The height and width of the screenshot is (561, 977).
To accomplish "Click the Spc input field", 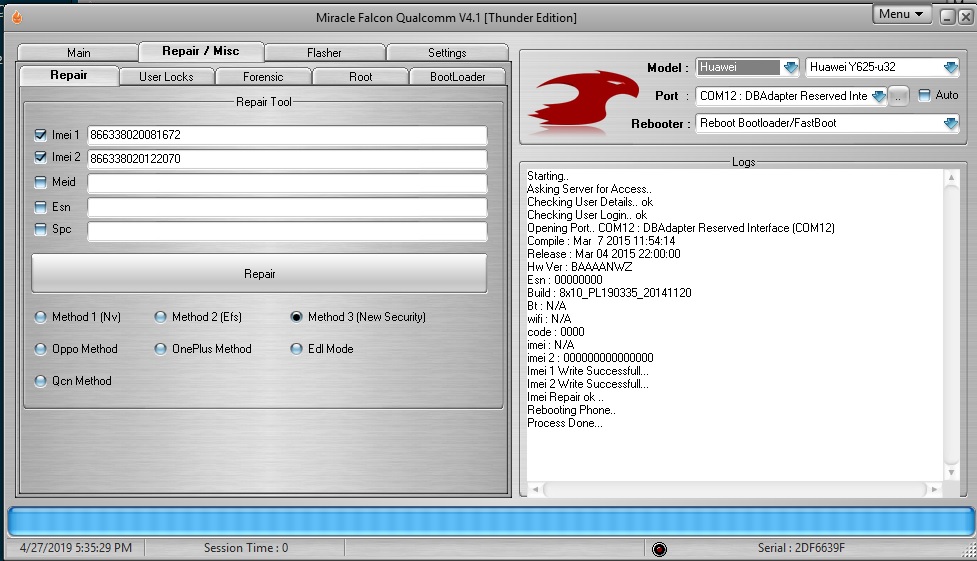I will (x=287, y=231).
